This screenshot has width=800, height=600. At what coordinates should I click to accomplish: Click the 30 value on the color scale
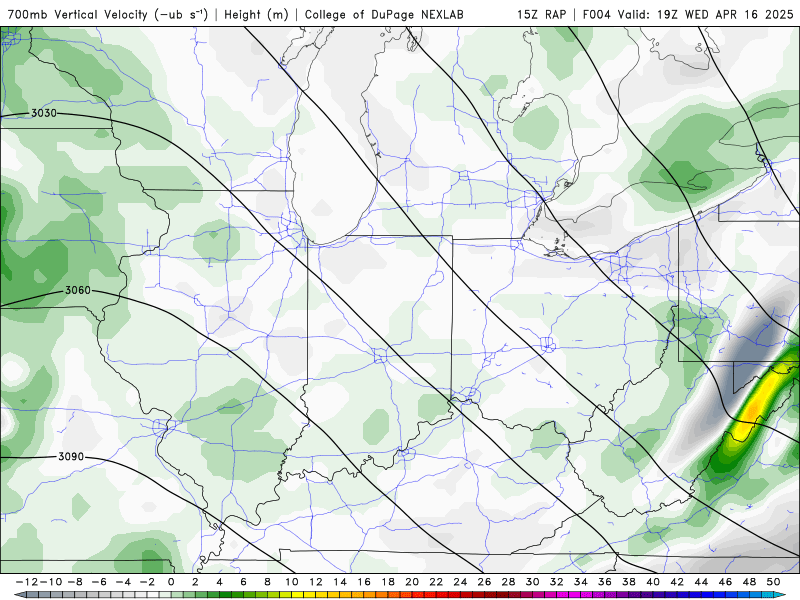[x=533, y=582]
